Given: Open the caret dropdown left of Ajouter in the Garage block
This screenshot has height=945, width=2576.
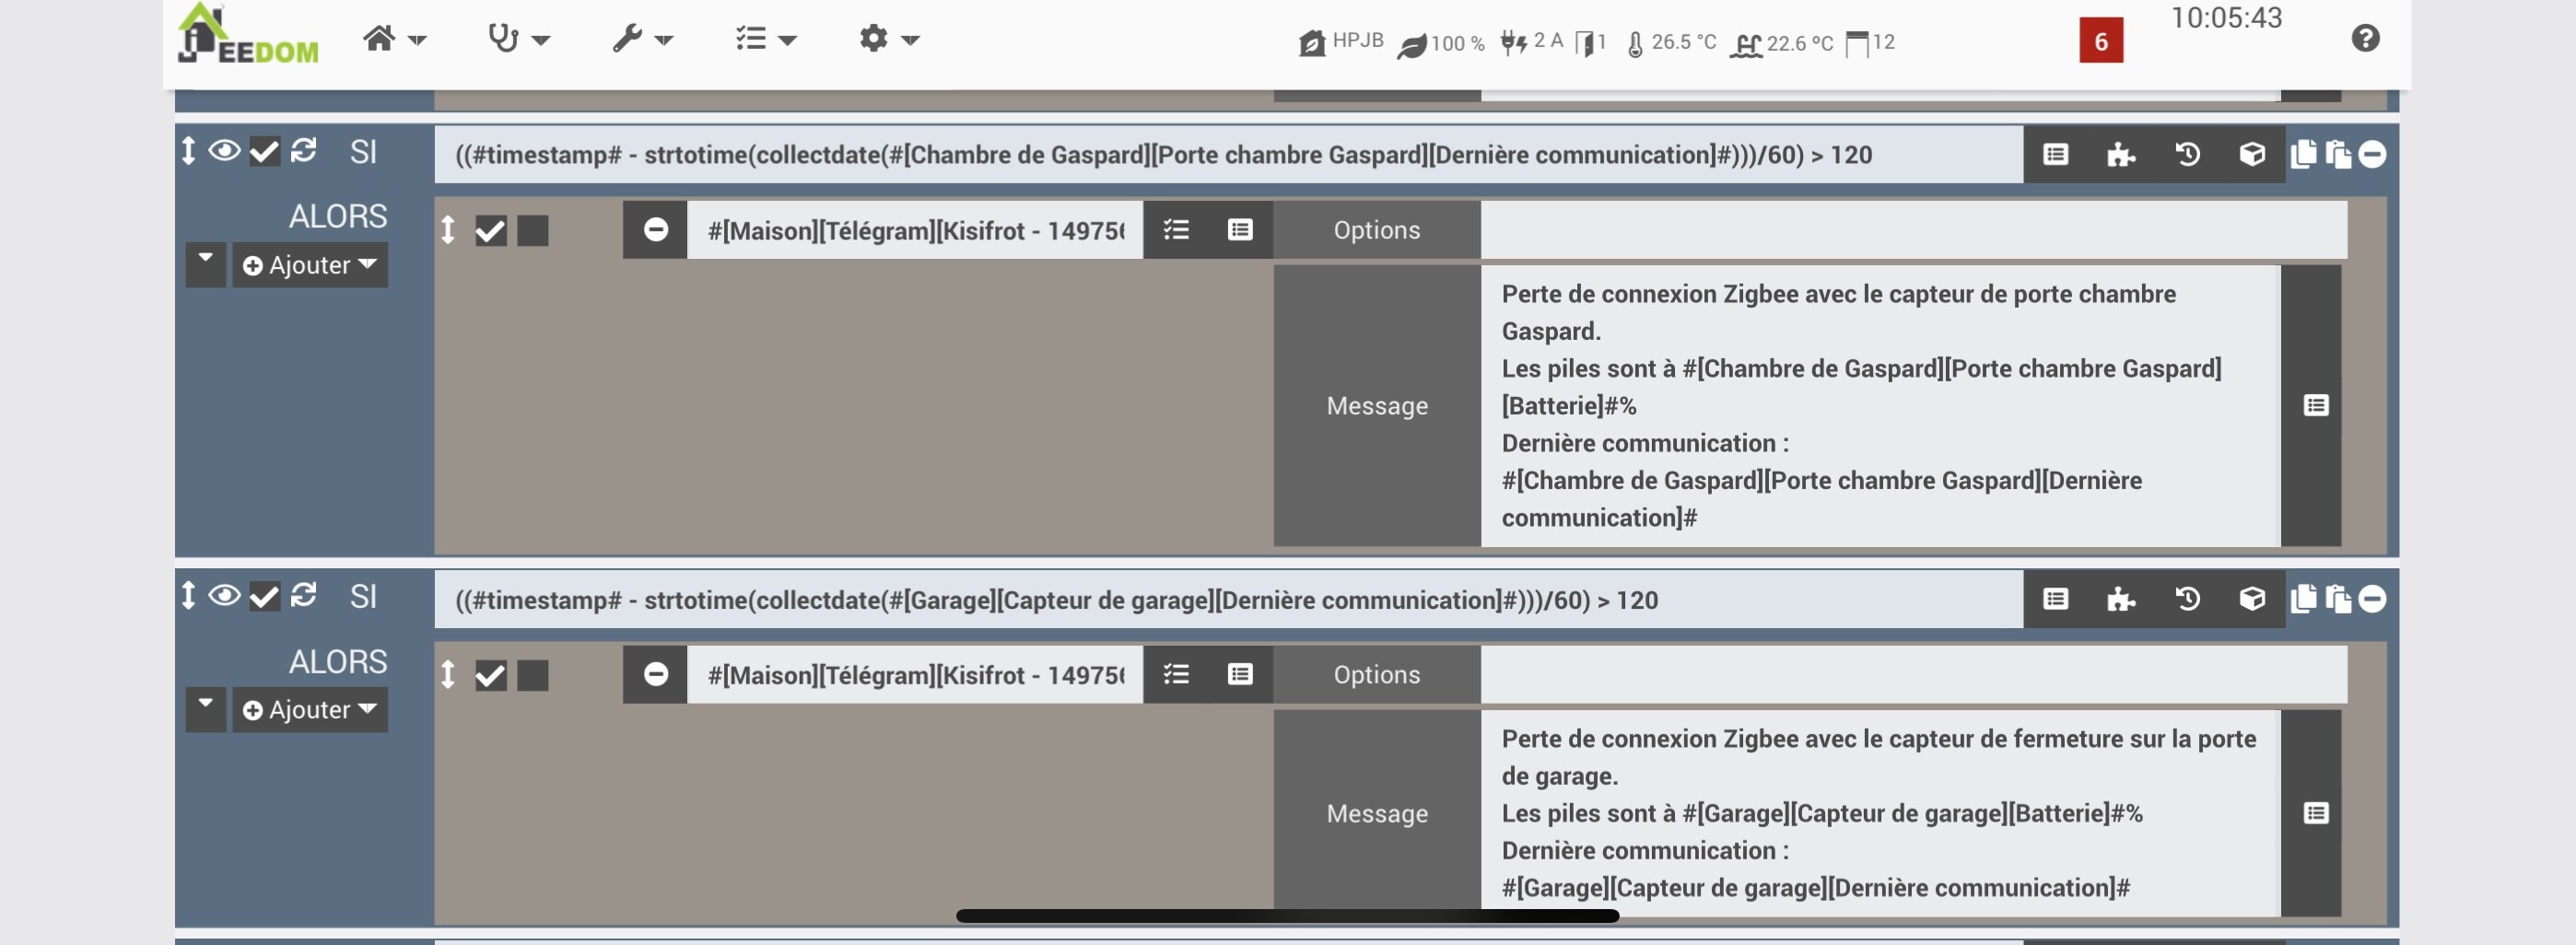Looking at the screenshot, I should (206, 709).
